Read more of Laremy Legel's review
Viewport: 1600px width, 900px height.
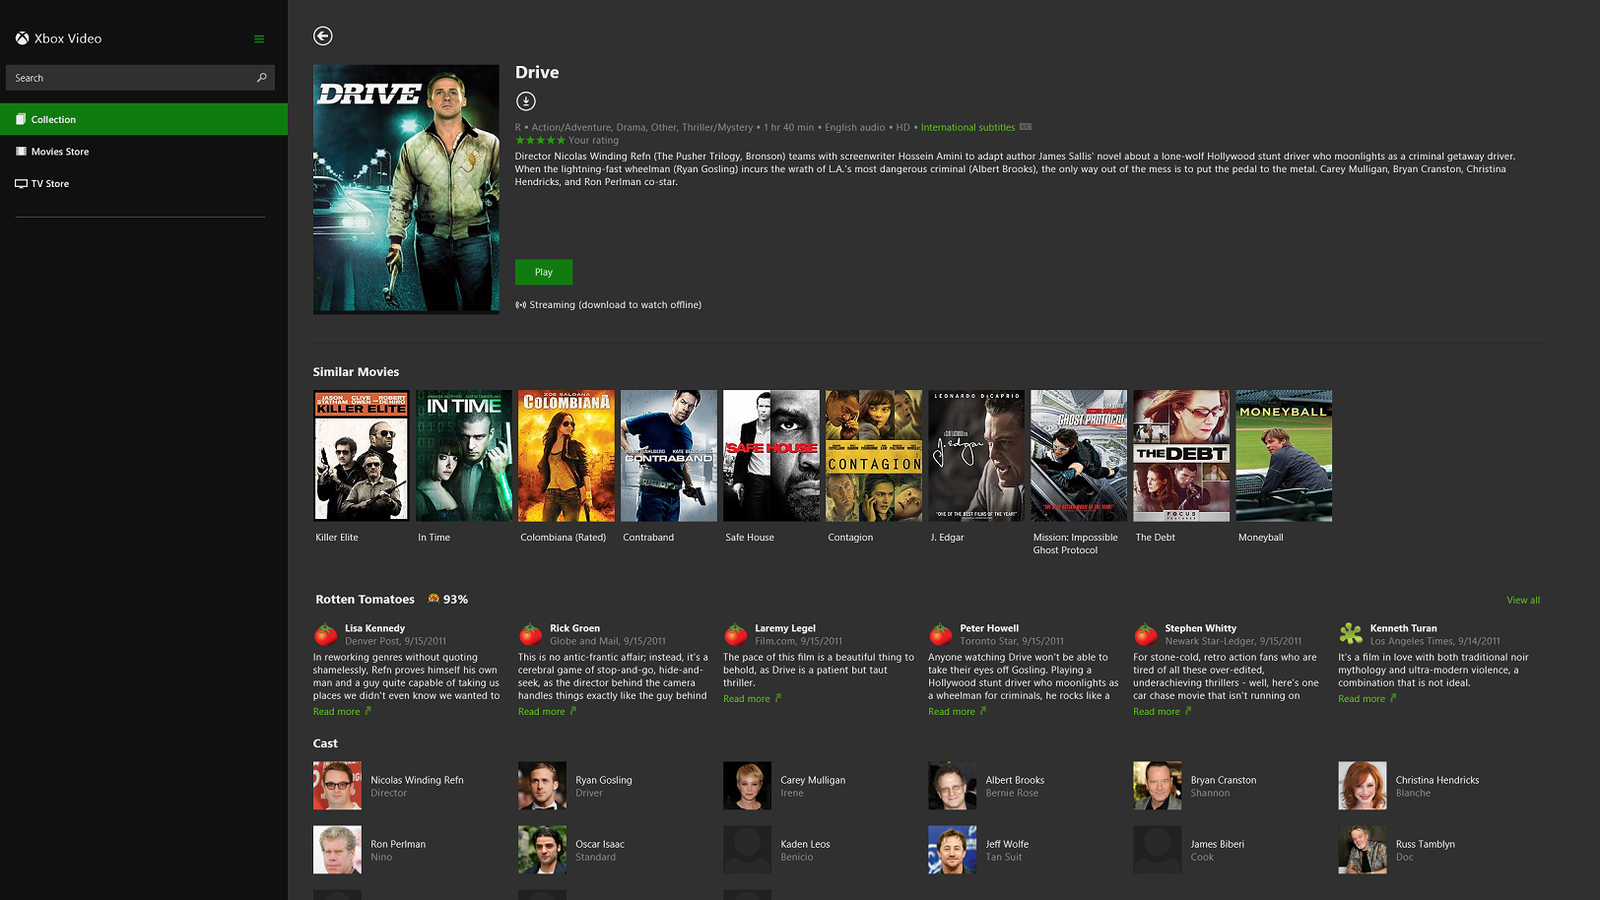click(752, 698)
